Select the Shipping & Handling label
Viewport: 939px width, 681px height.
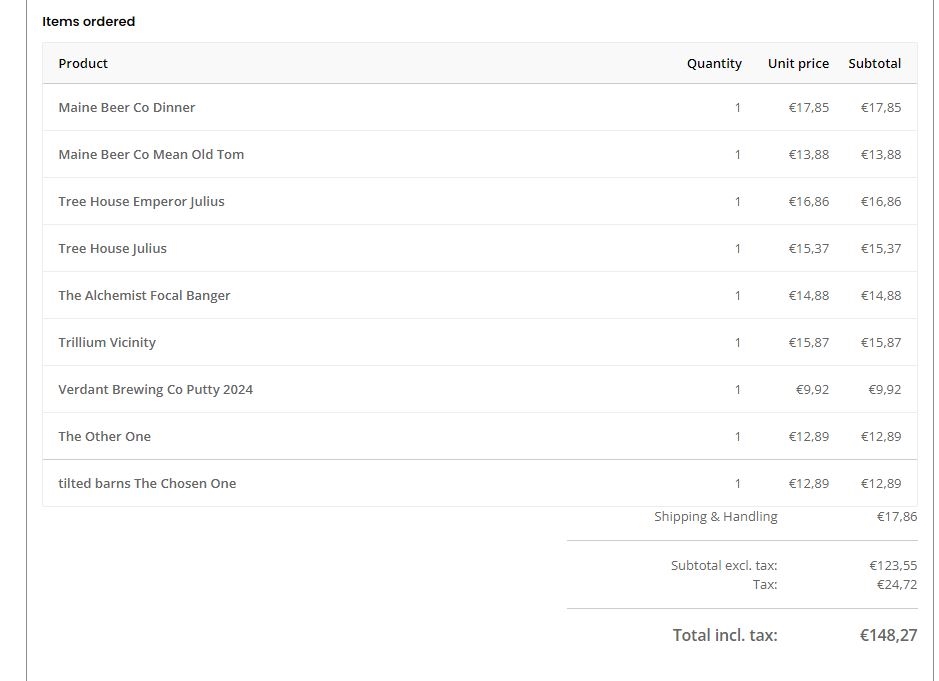(716, 516)
